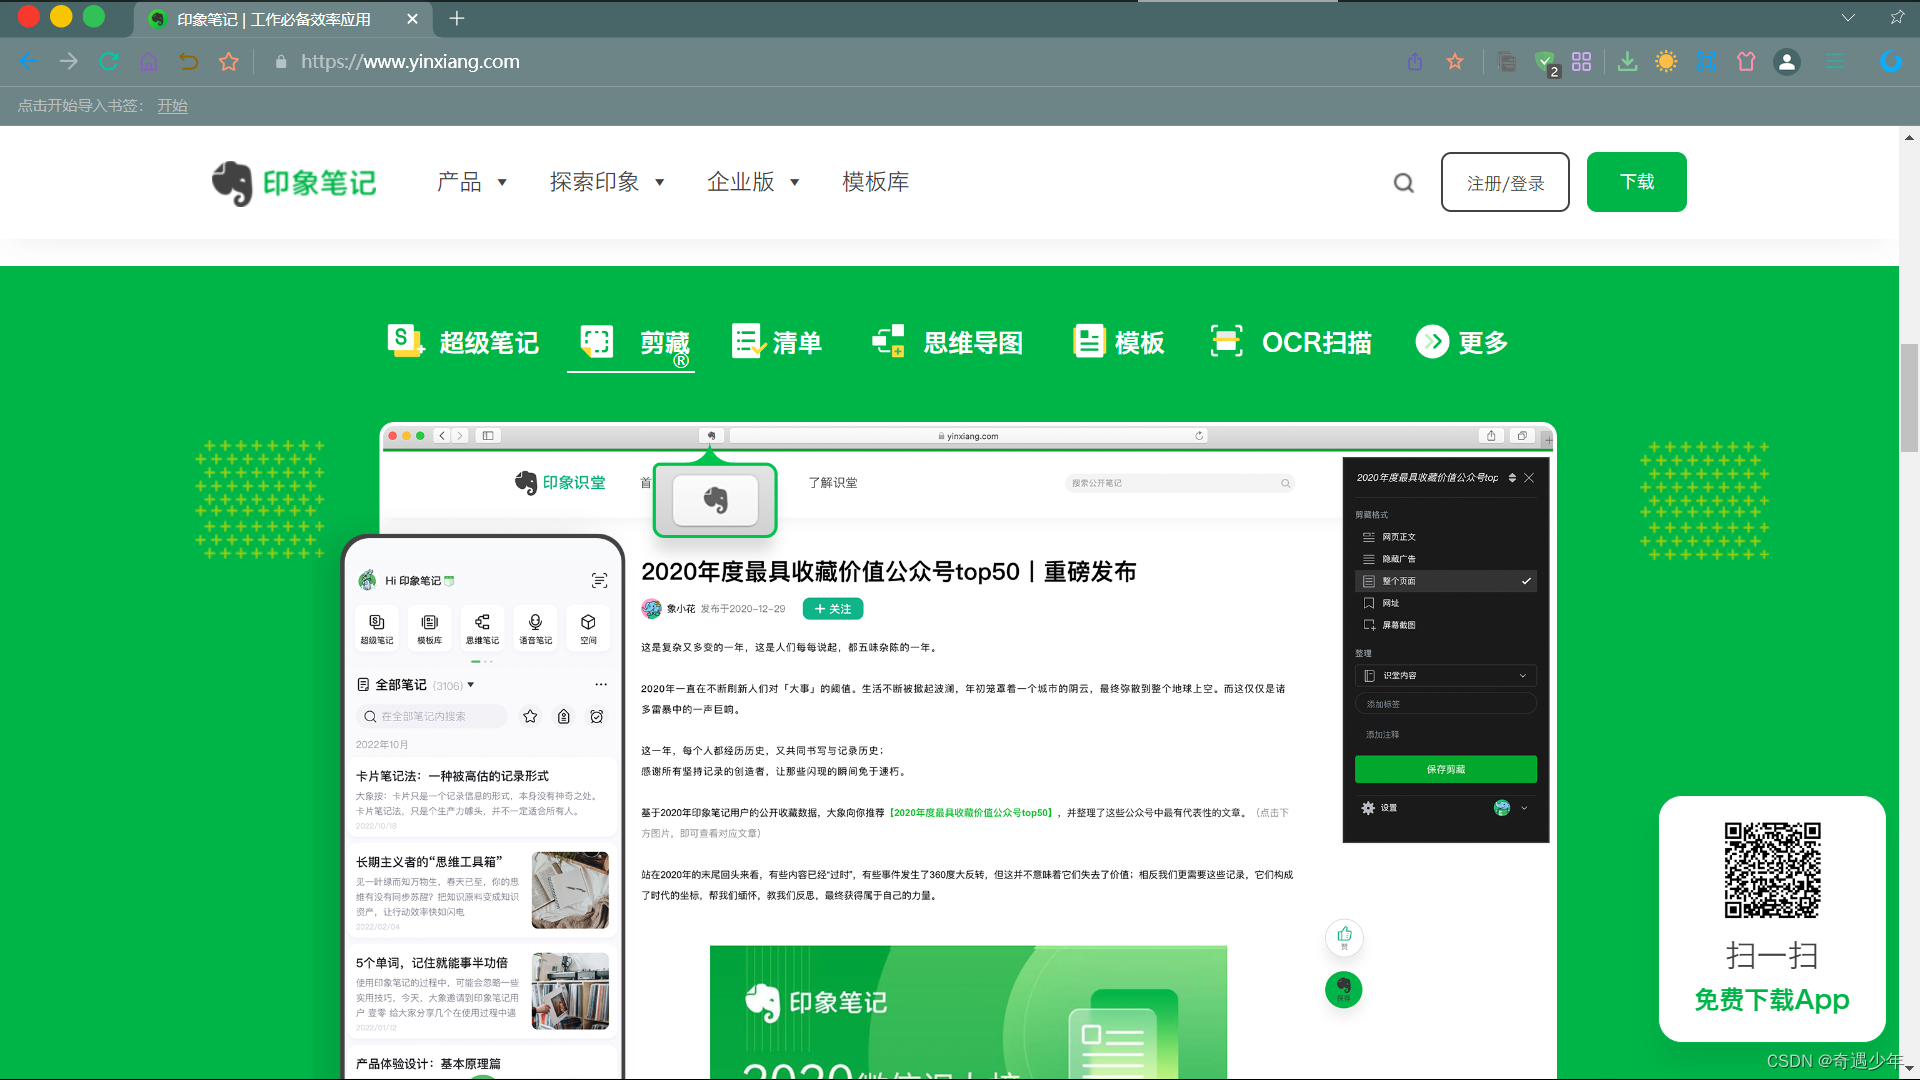Expand the account chevron at the clipper panel bottom
1920x1080 pixels.
[x=1524, y=808]
